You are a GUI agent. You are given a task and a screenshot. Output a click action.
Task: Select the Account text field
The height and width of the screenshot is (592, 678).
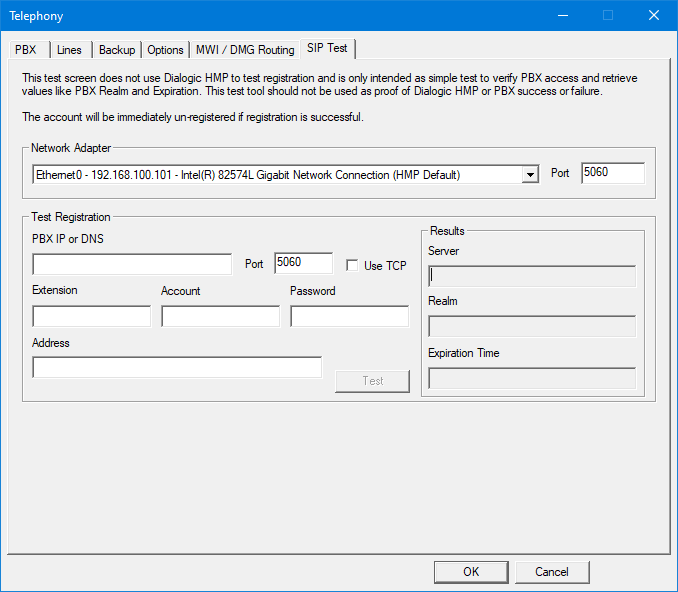(x=220, y=317)
